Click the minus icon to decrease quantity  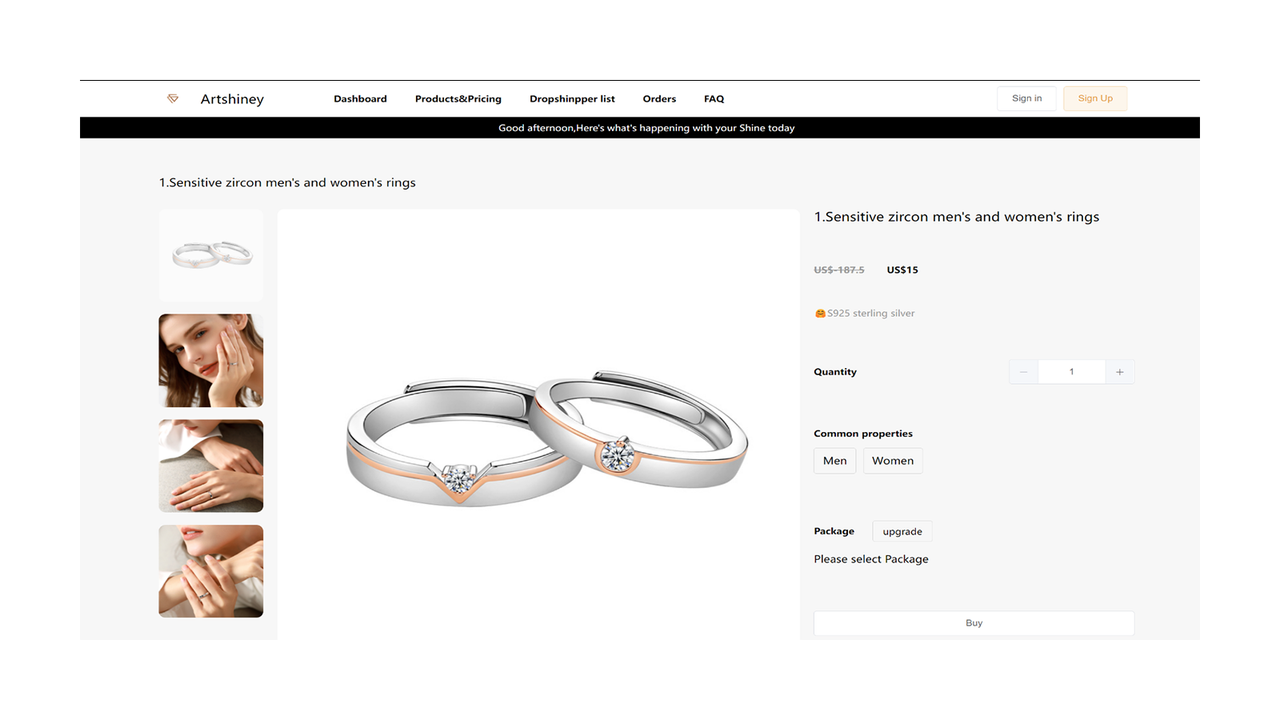point(1023,371)
